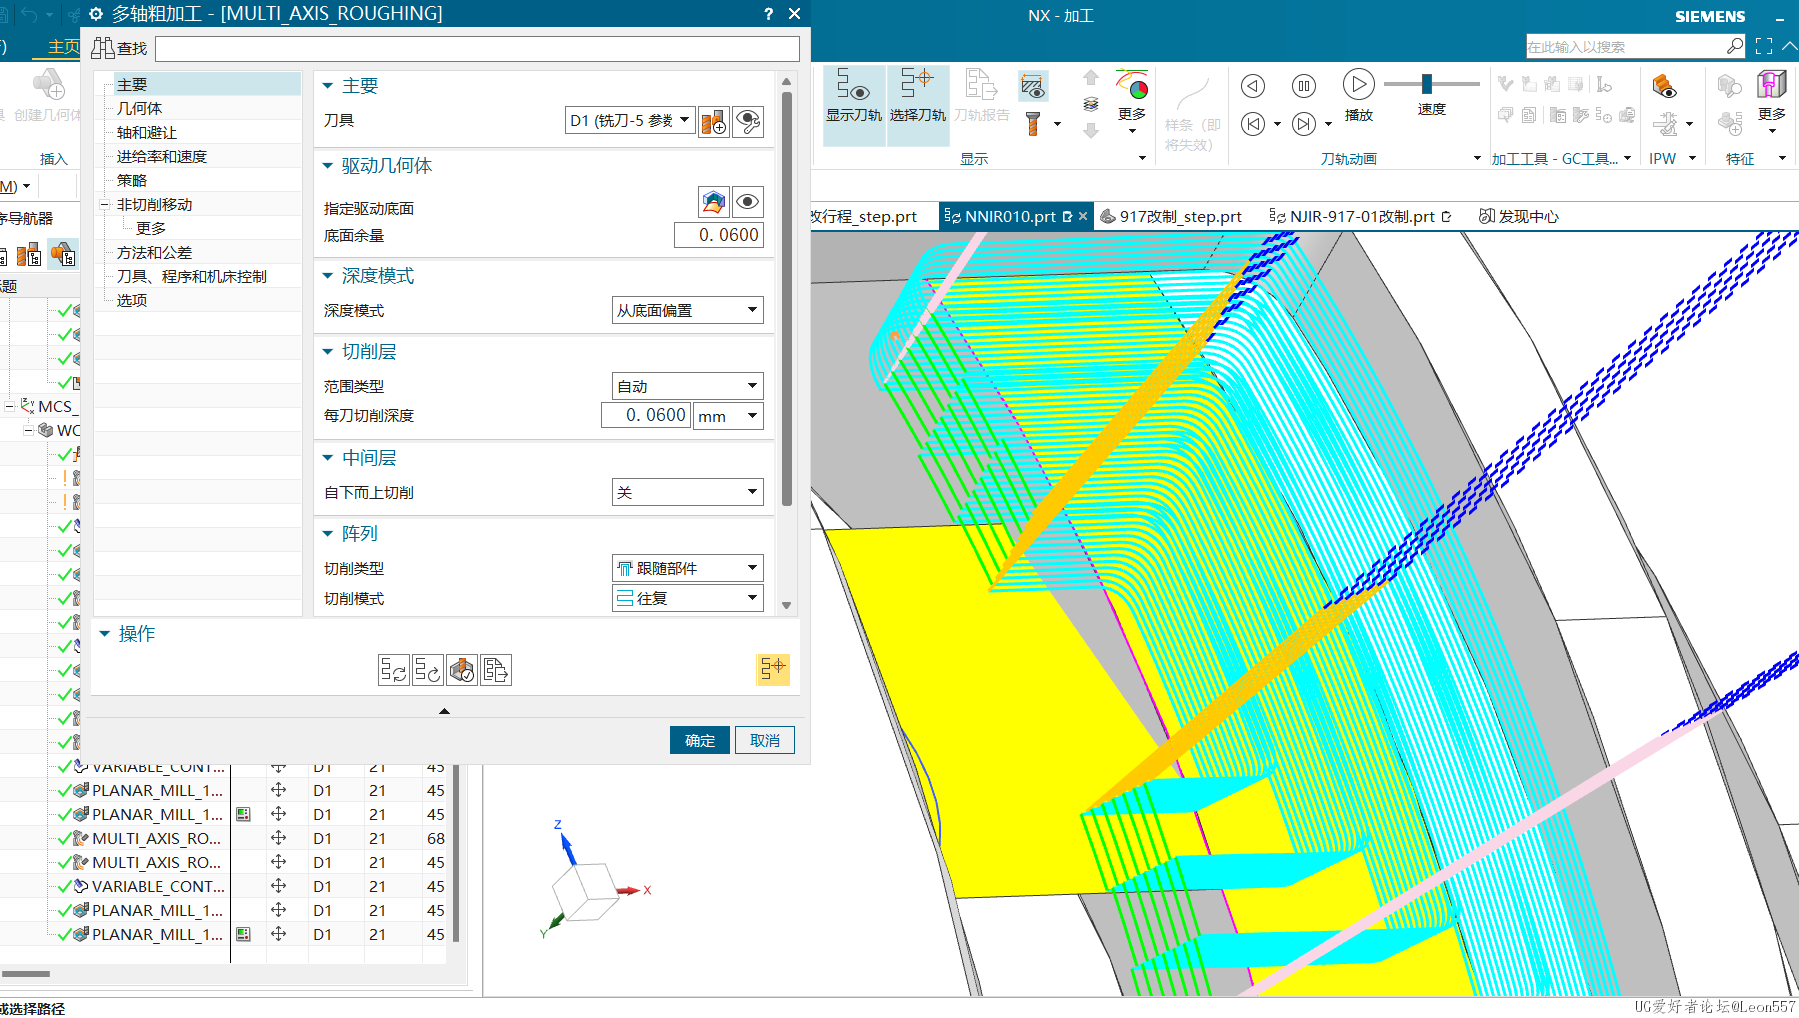Click the Verify tool path icon in 操作
The image size is (1799, 1018).
point(462,670)
